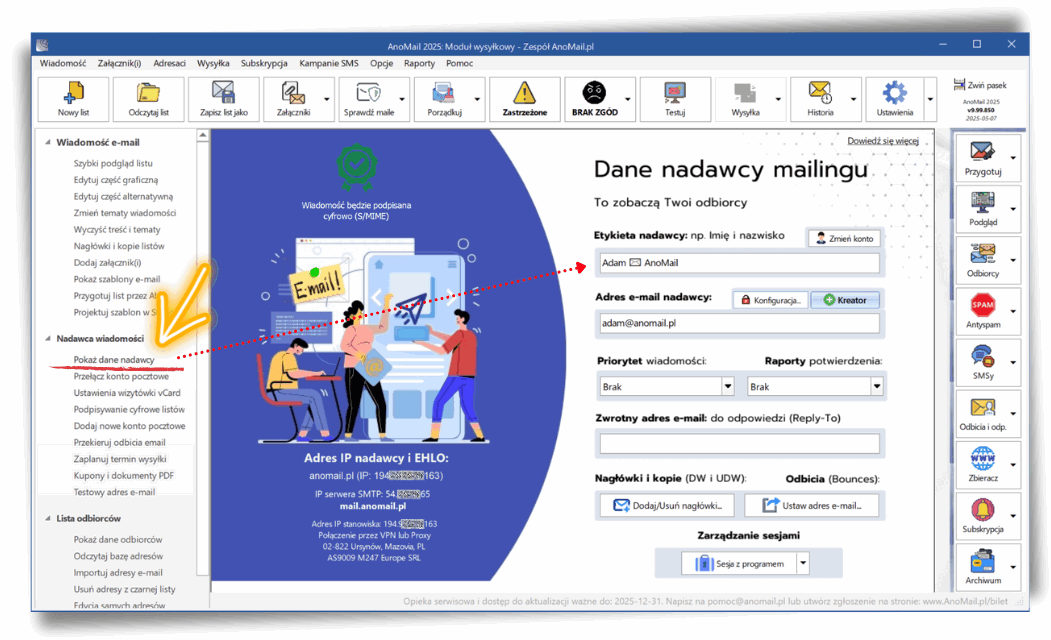Viewport: 1051px width, 640px height.
Task: Click the Ustaw adres e-mail... button
Action: click(812, 505)
